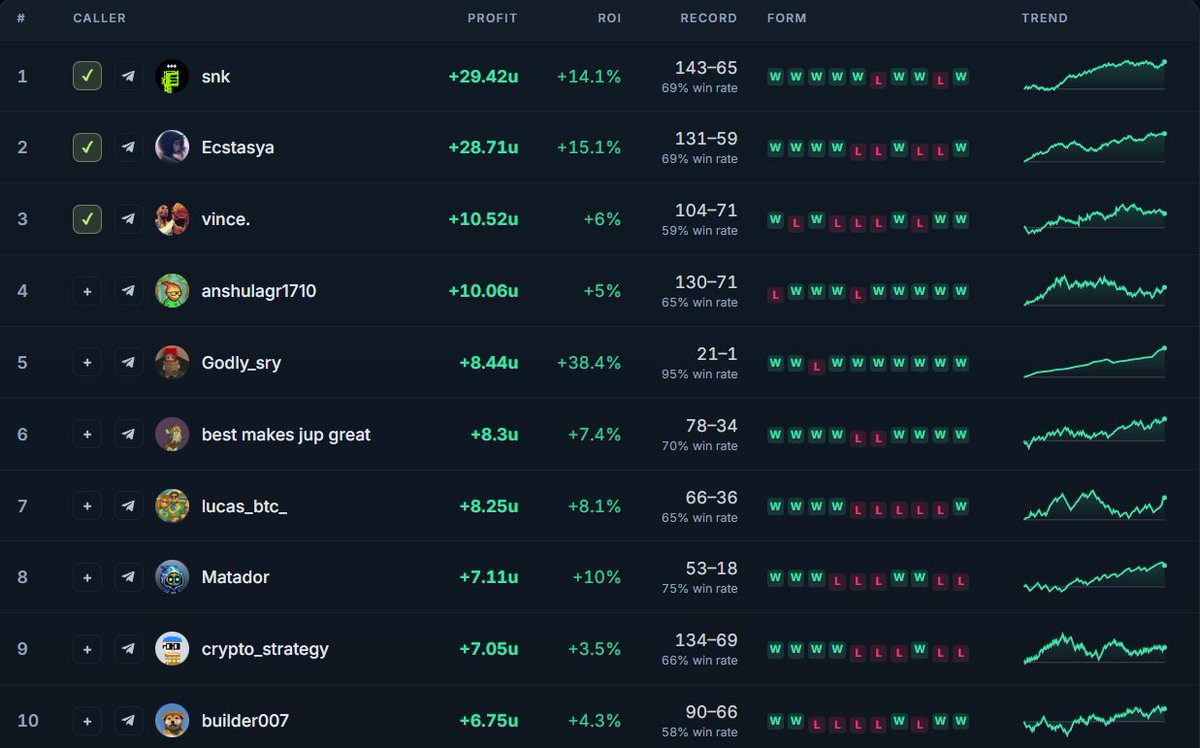Follow crypto_strategy with the plus button

[87, 649]
